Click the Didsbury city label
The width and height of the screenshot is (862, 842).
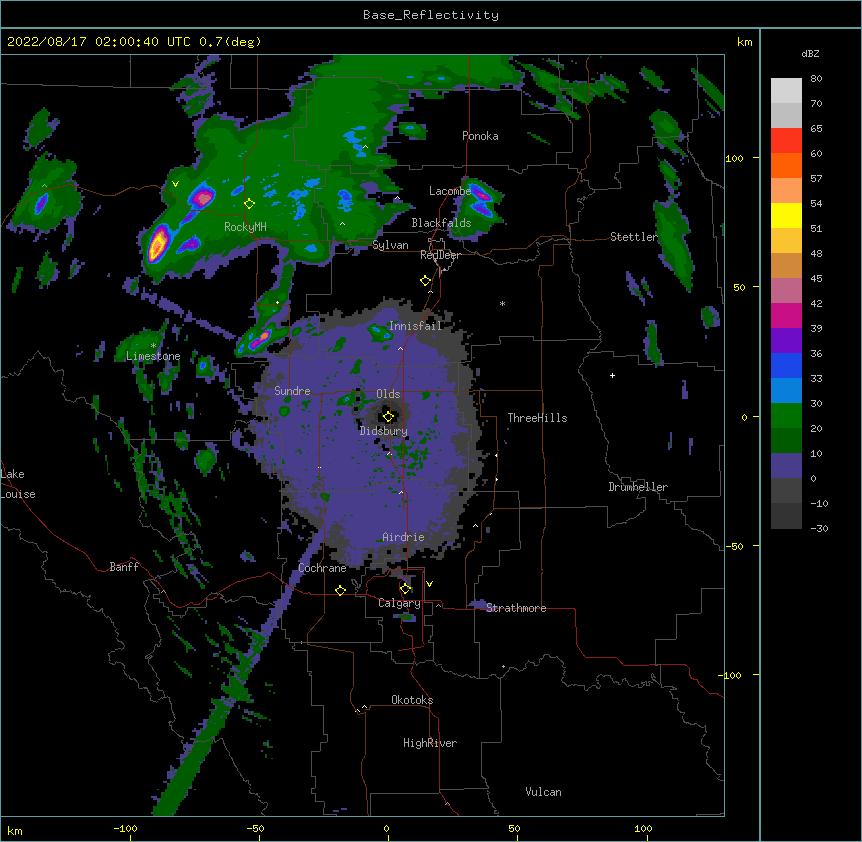(x=383, y=431)
